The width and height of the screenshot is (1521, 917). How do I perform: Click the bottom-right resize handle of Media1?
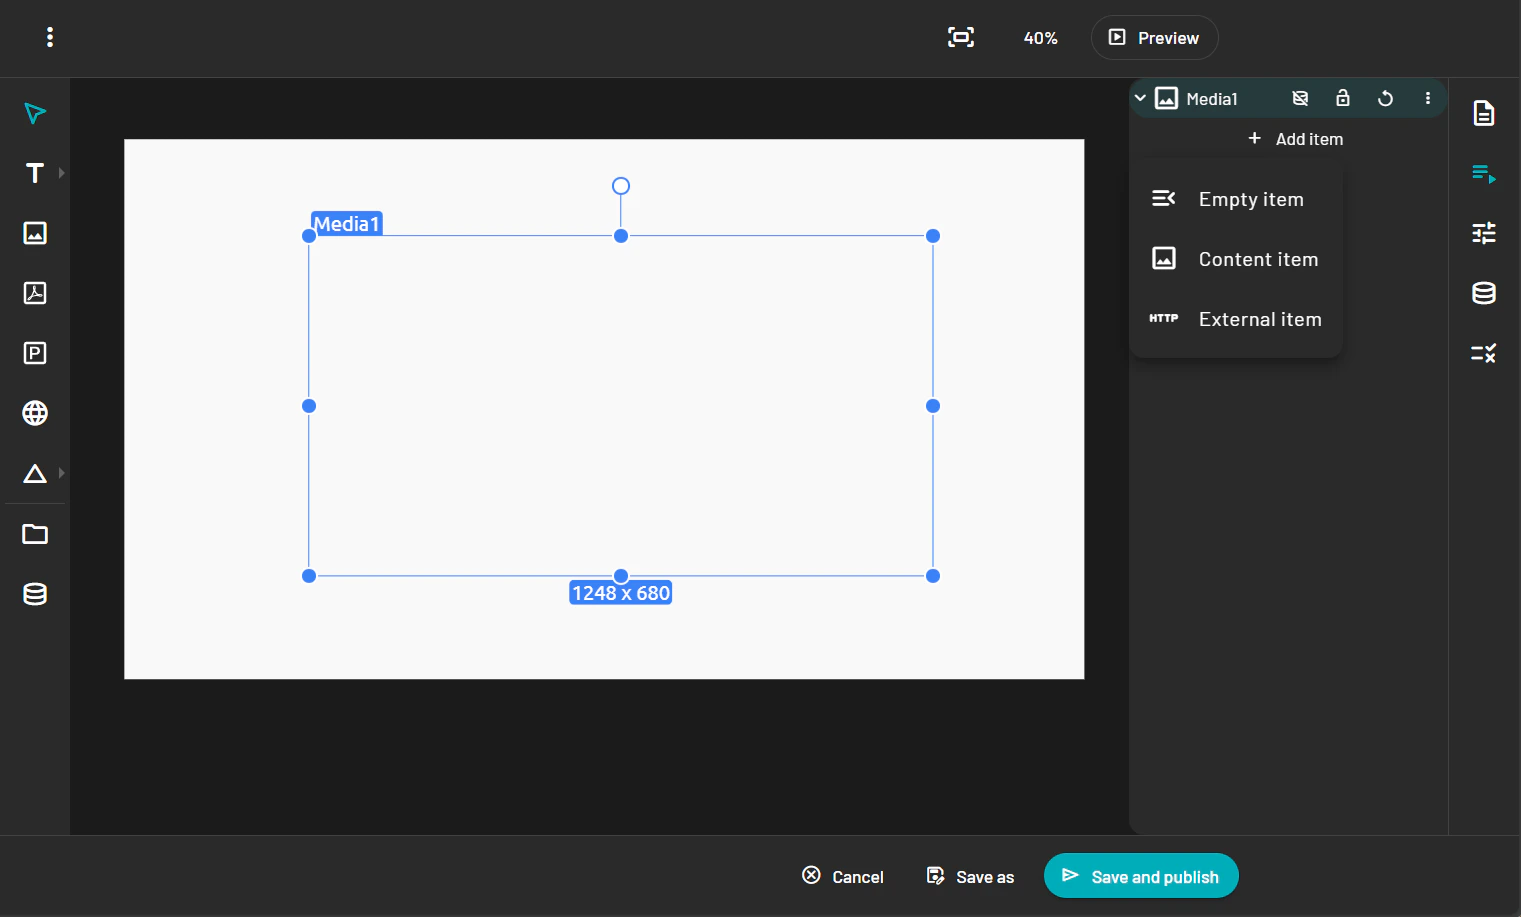tap(933, 576)
